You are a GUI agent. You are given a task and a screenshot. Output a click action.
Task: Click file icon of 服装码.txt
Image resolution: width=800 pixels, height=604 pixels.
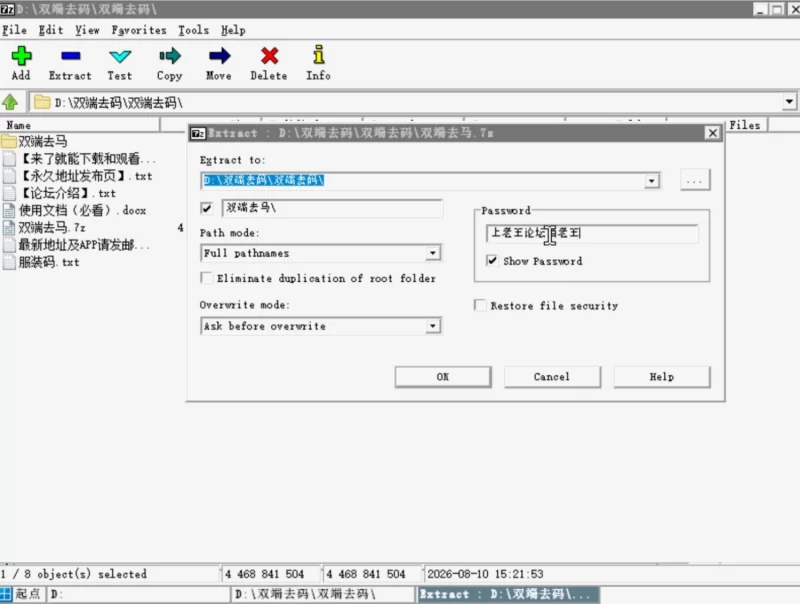tap(9, 262)
